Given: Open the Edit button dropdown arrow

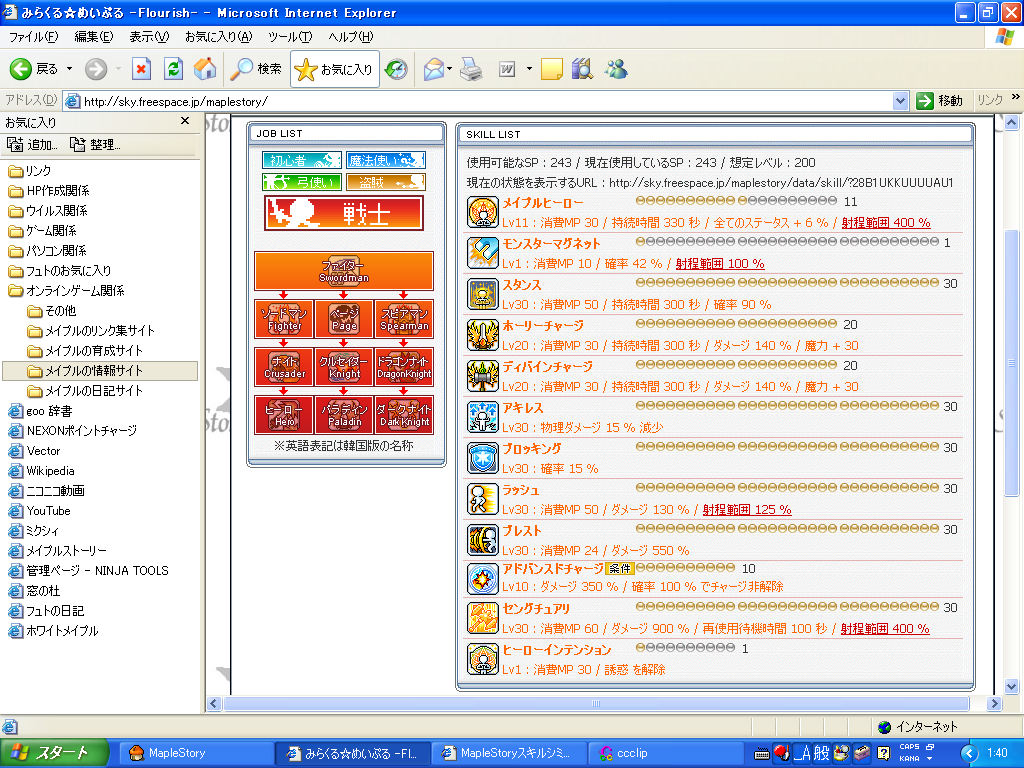Looking at the screenshot, I should click(x=529, y=69).
